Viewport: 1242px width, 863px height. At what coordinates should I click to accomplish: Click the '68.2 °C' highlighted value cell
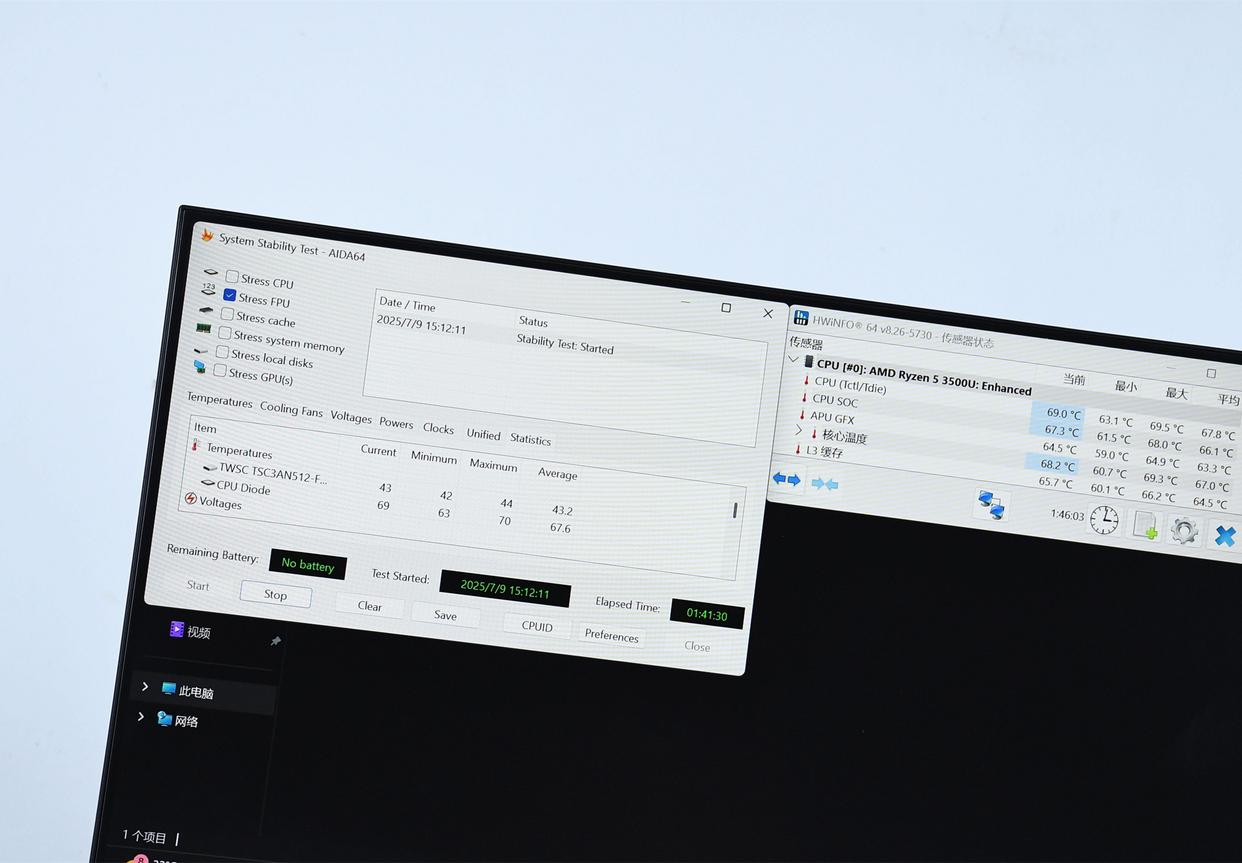point(1052,463)
